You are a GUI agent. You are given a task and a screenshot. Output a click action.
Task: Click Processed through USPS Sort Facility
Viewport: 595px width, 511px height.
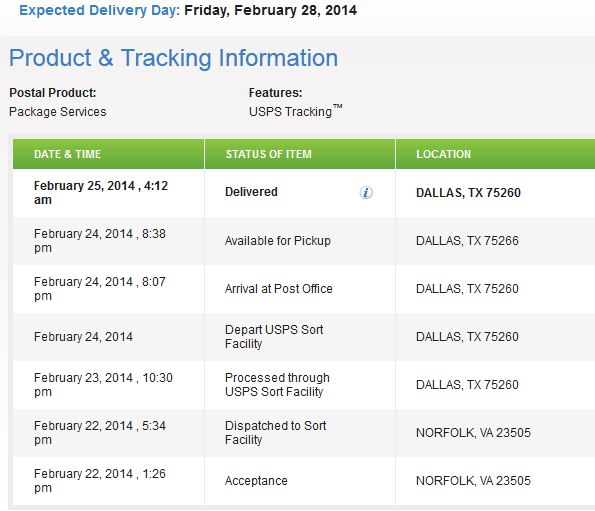277,385
